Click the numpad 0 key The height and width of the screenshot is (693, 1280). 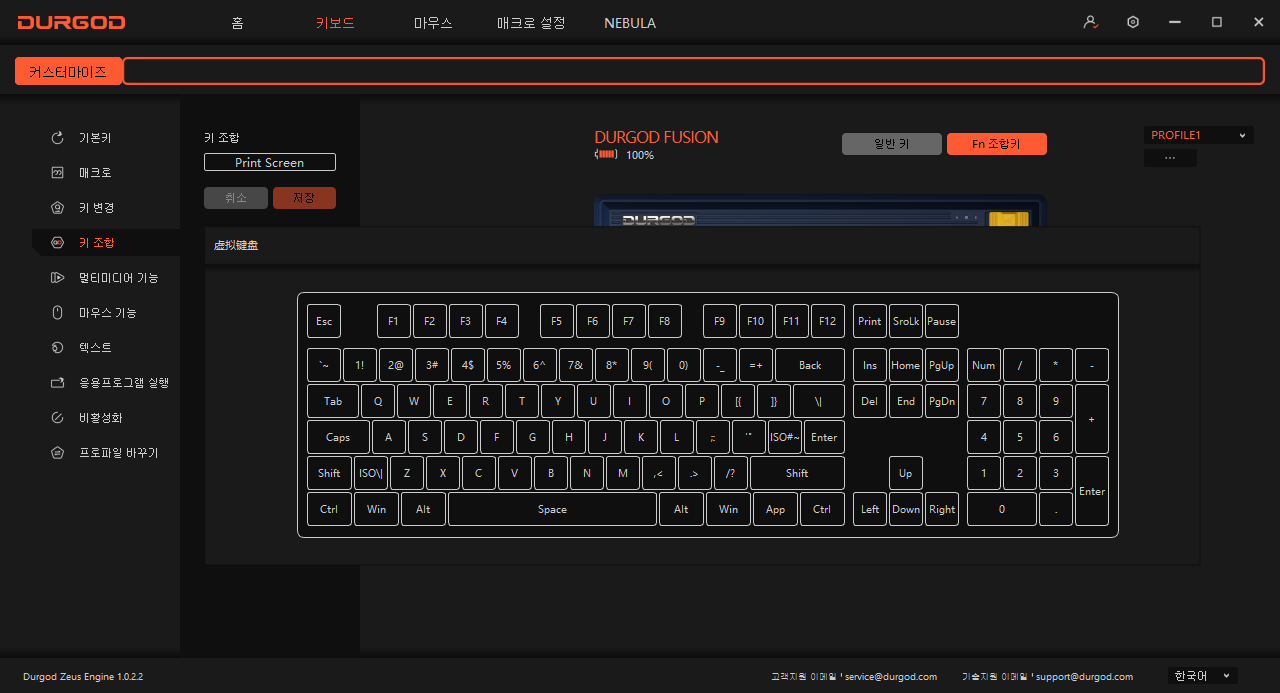[1002, 509]
